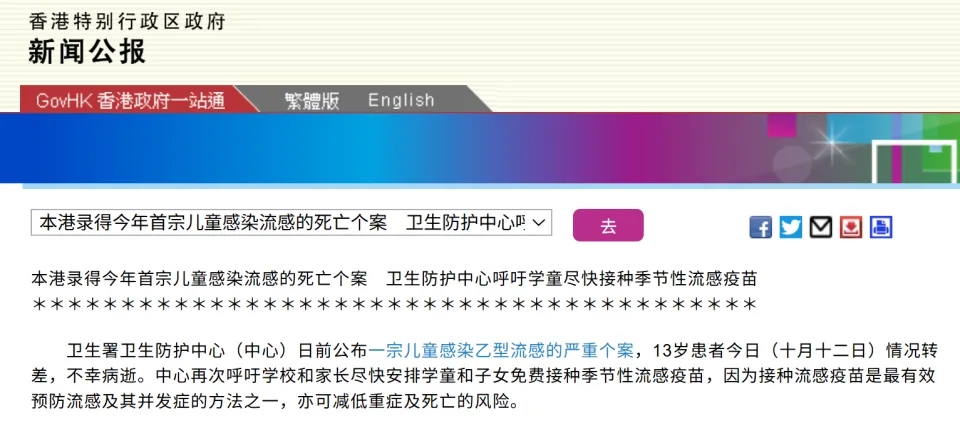Click text 卫生署卫生防护中心（中心）日前公布
This screenshot has height=421, width=960.
(x=217, y=351)
